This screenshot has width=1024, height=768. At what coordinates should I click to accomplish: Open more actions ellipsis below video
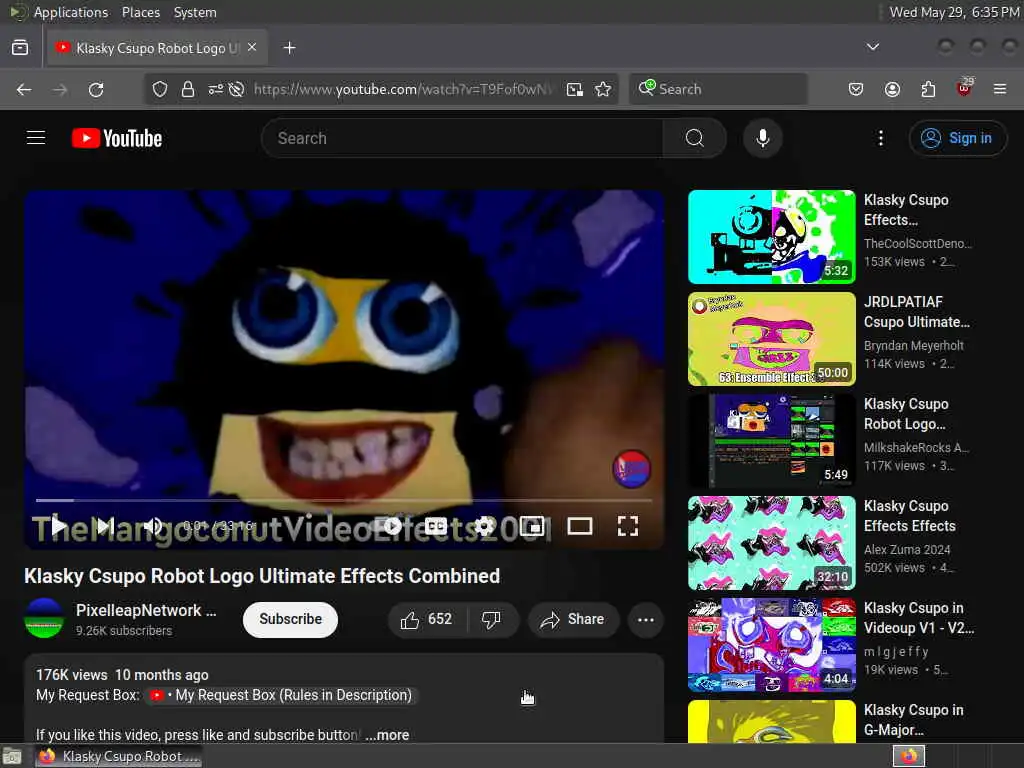(x=645, y=619)
